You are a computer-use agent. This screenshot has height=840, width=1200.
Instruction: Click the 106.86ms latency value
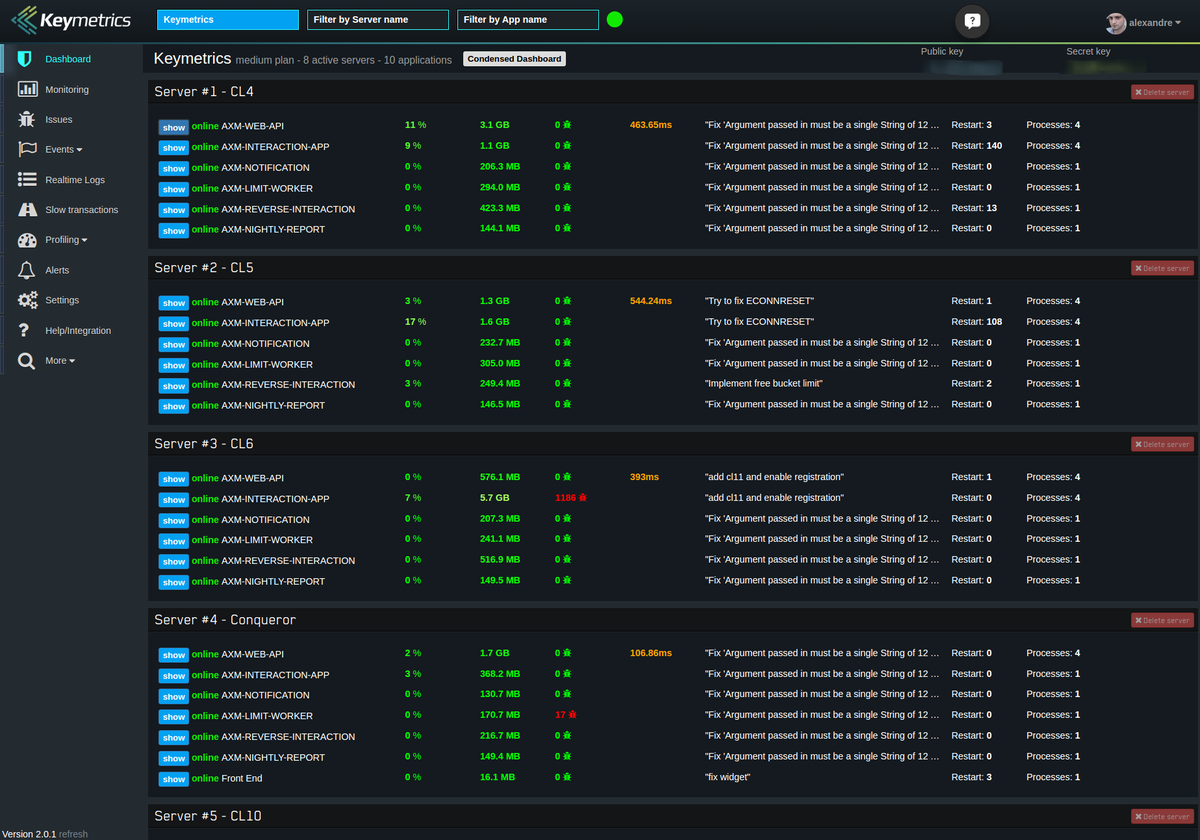(x=651, y=653)
